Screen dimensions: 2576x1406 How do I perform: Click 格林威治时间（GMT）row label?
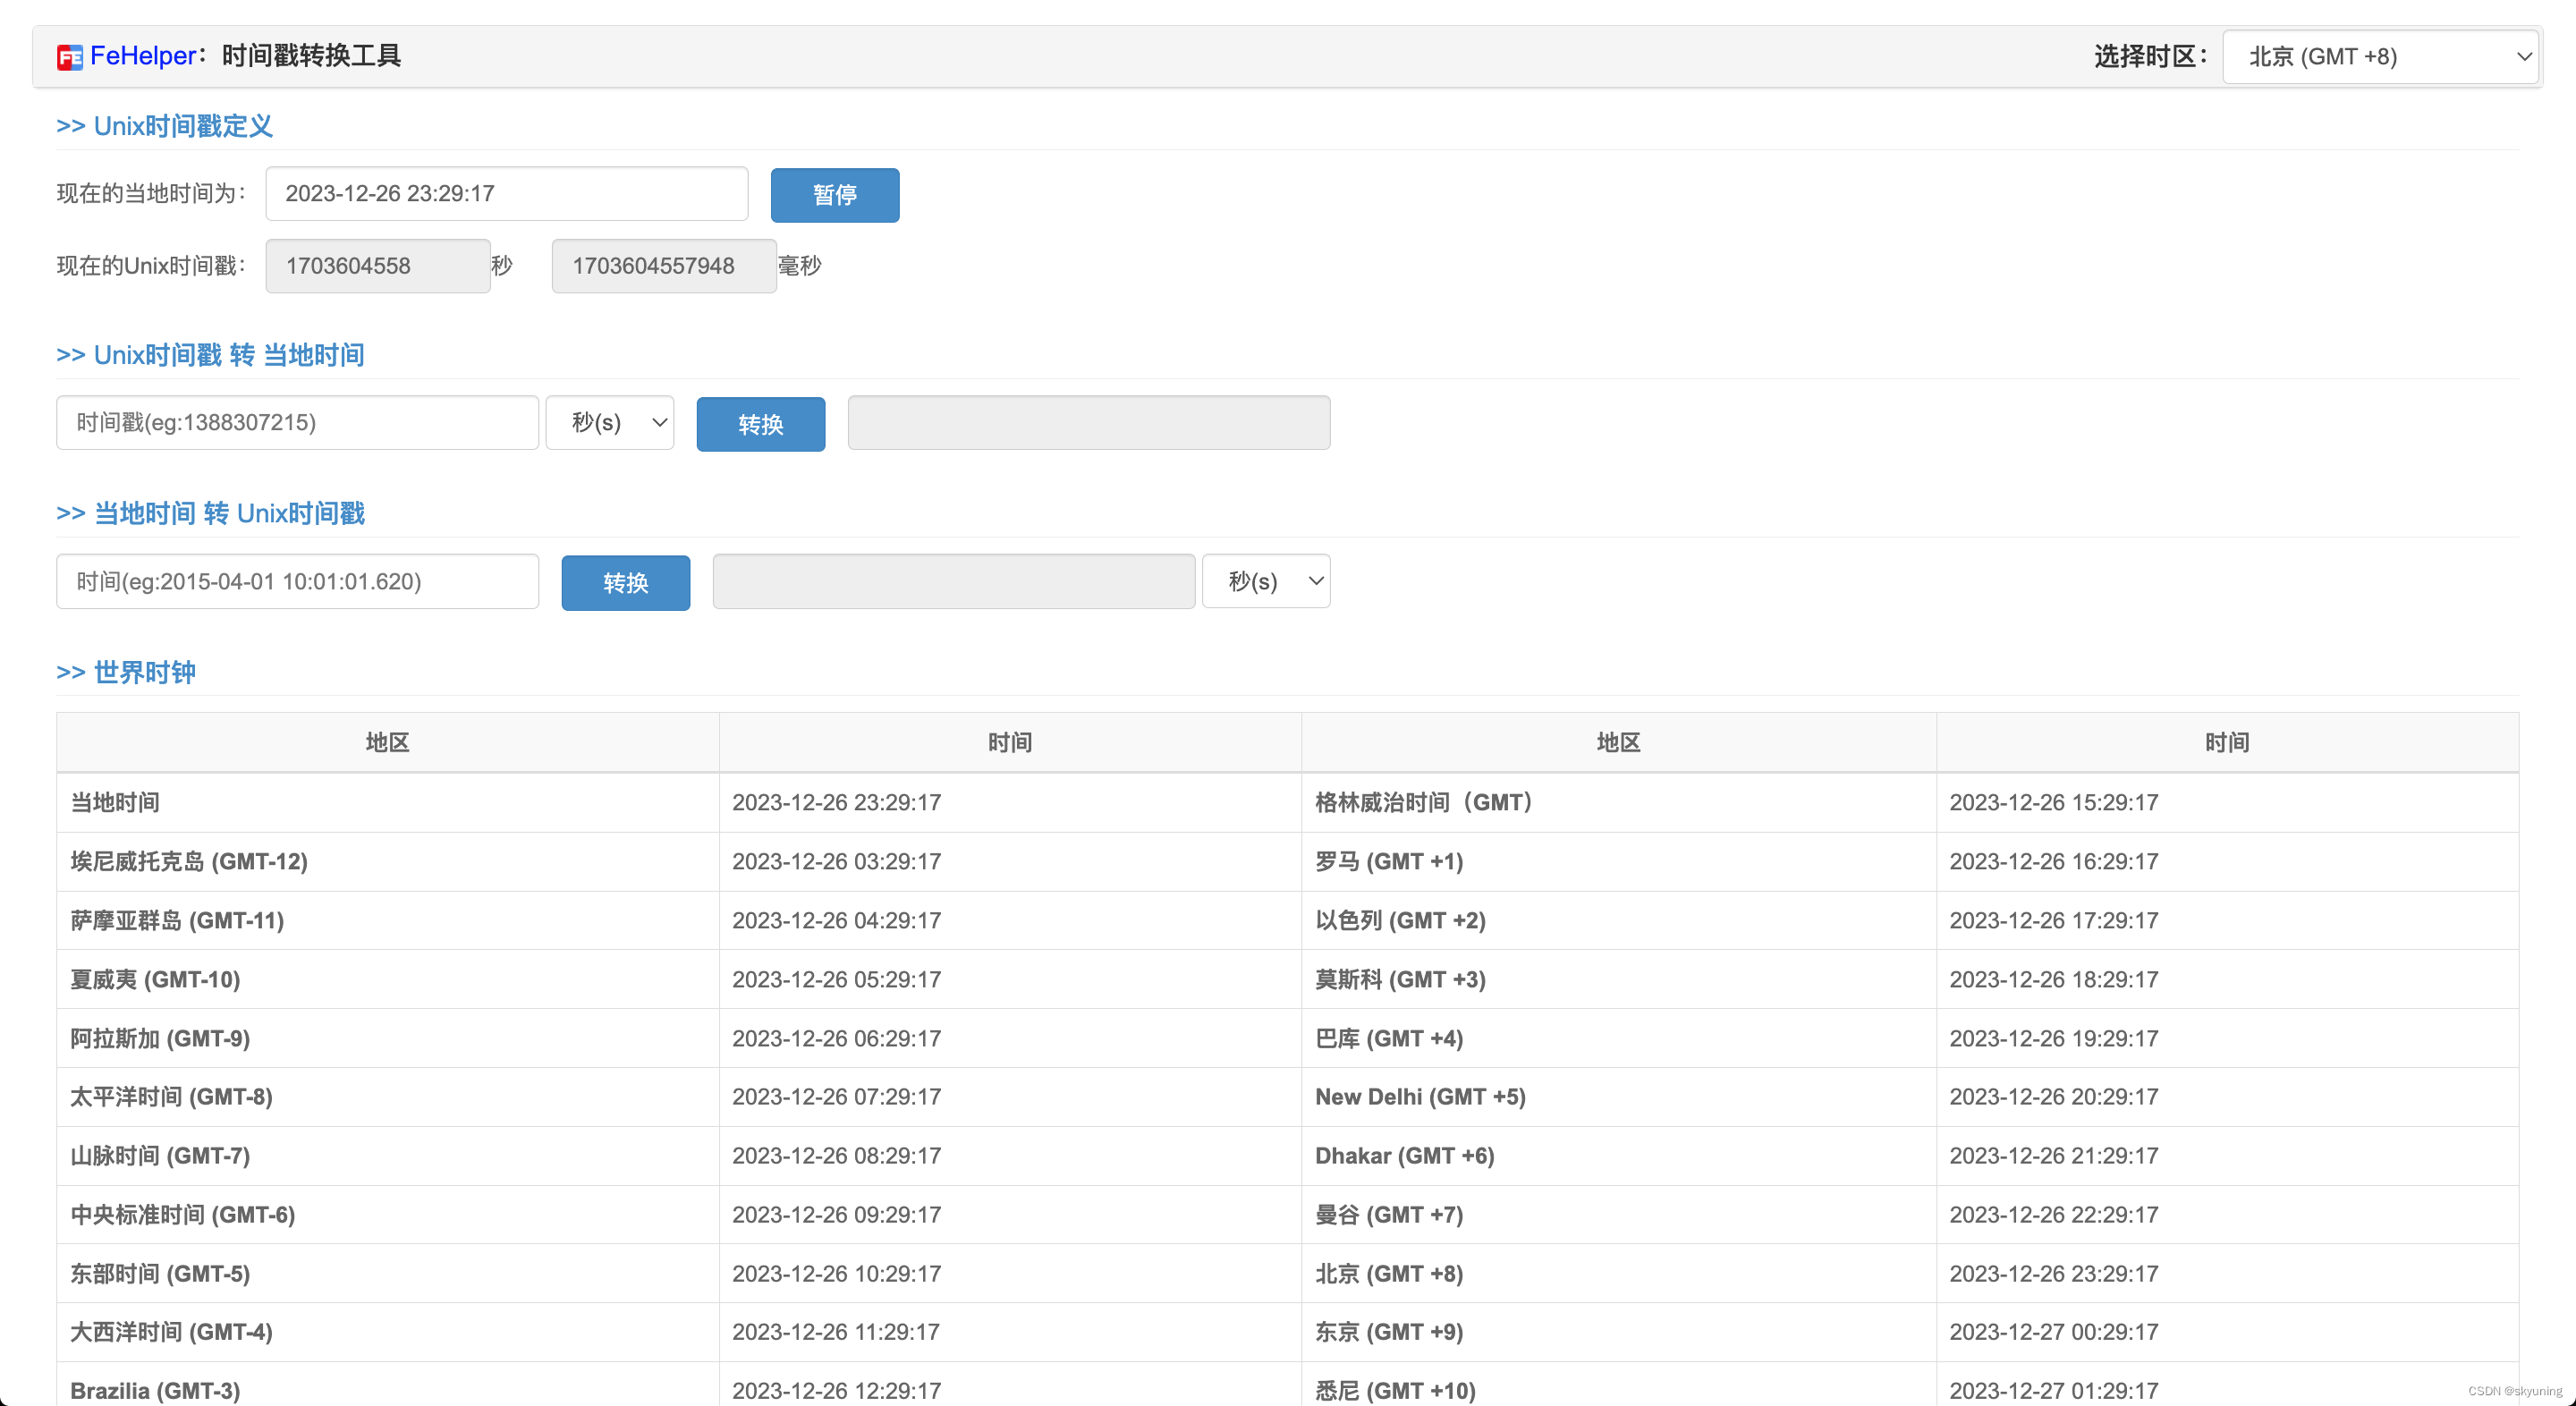1424,803
